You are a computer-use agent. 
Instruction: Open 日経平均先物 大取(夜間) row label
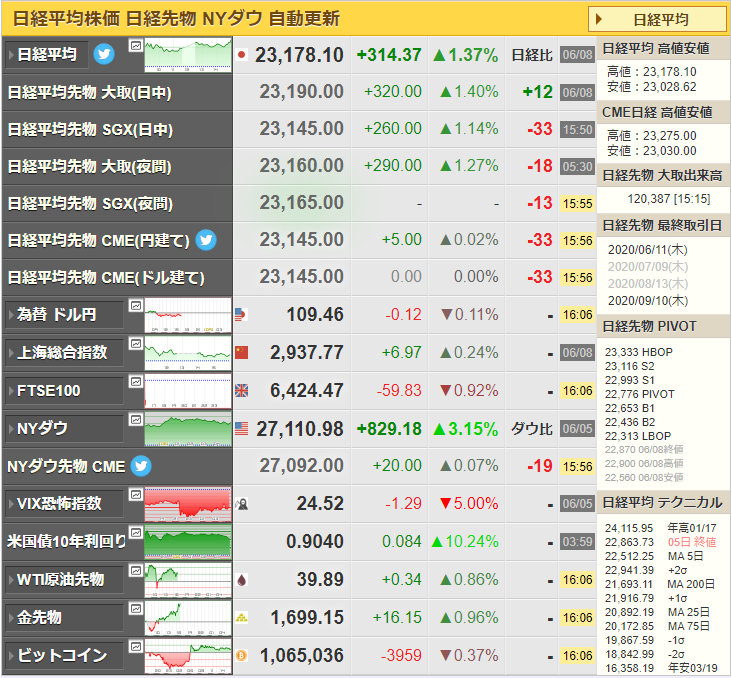point(90,166)
